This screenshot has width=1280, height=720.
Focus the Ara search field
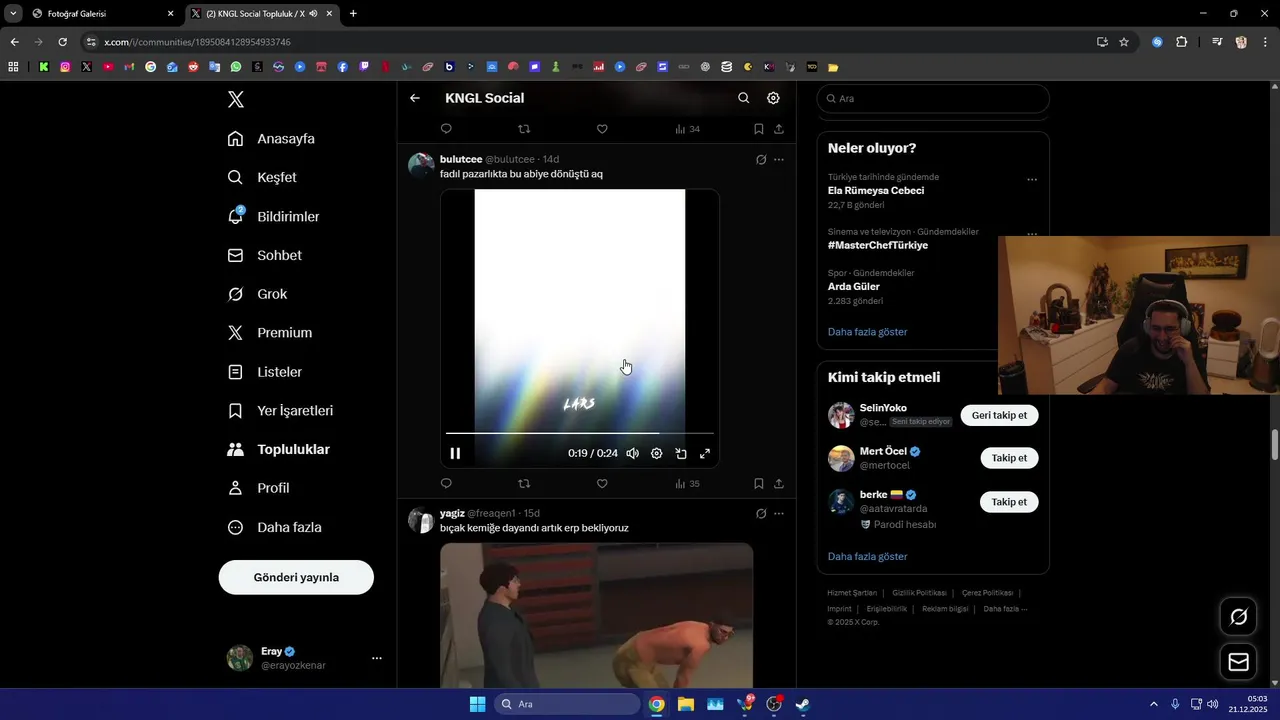933,99
